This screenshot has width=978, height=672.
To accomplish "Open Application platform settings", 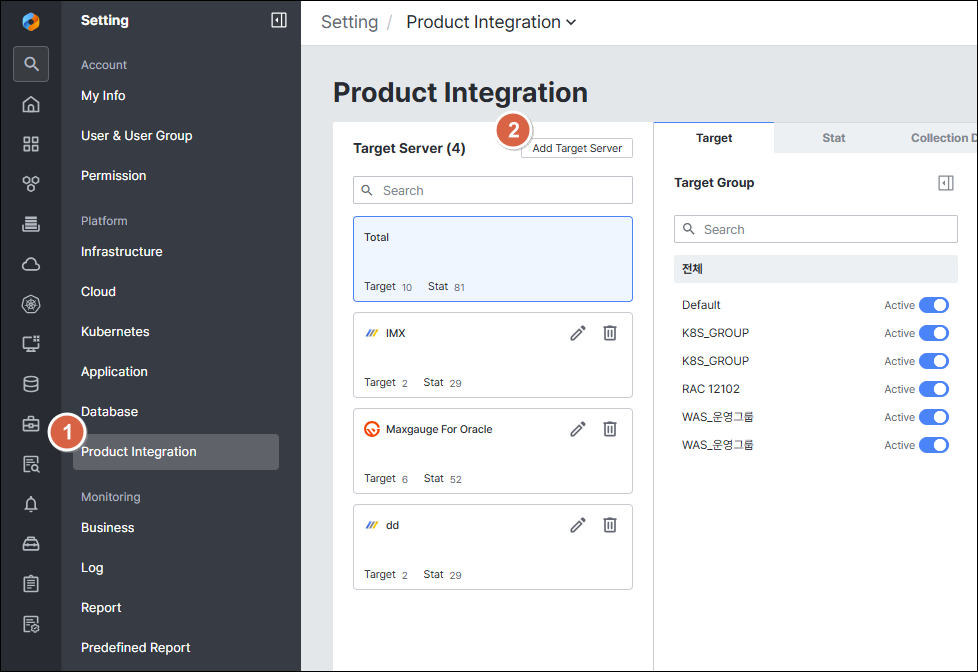I will click(114, 371).
